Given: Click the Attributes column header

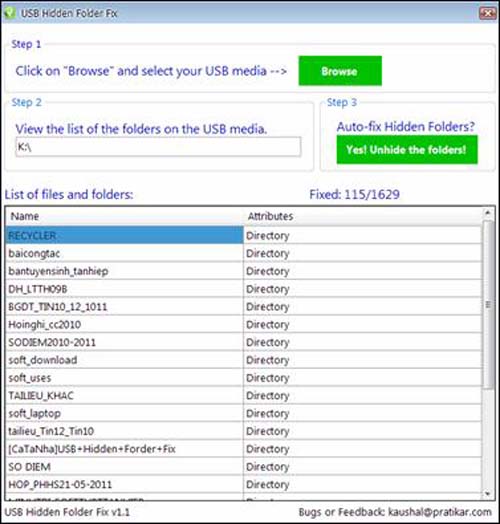Looking at the screenshot, I should pos(363,216).
